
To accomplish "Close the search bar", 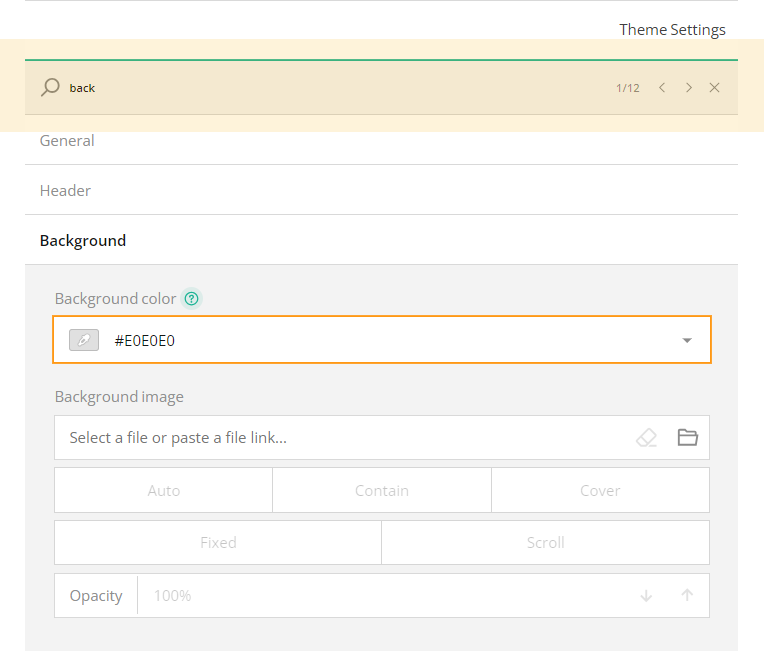I will [714, 88].
